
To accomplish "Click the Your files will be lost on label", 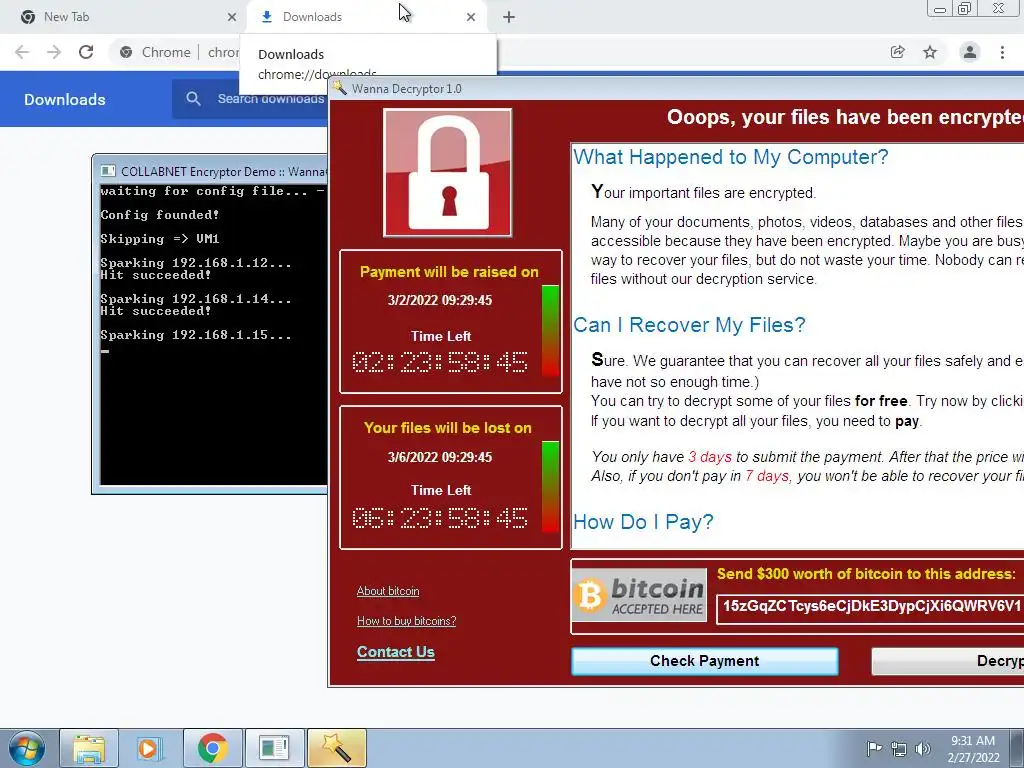I will point(448,428).
